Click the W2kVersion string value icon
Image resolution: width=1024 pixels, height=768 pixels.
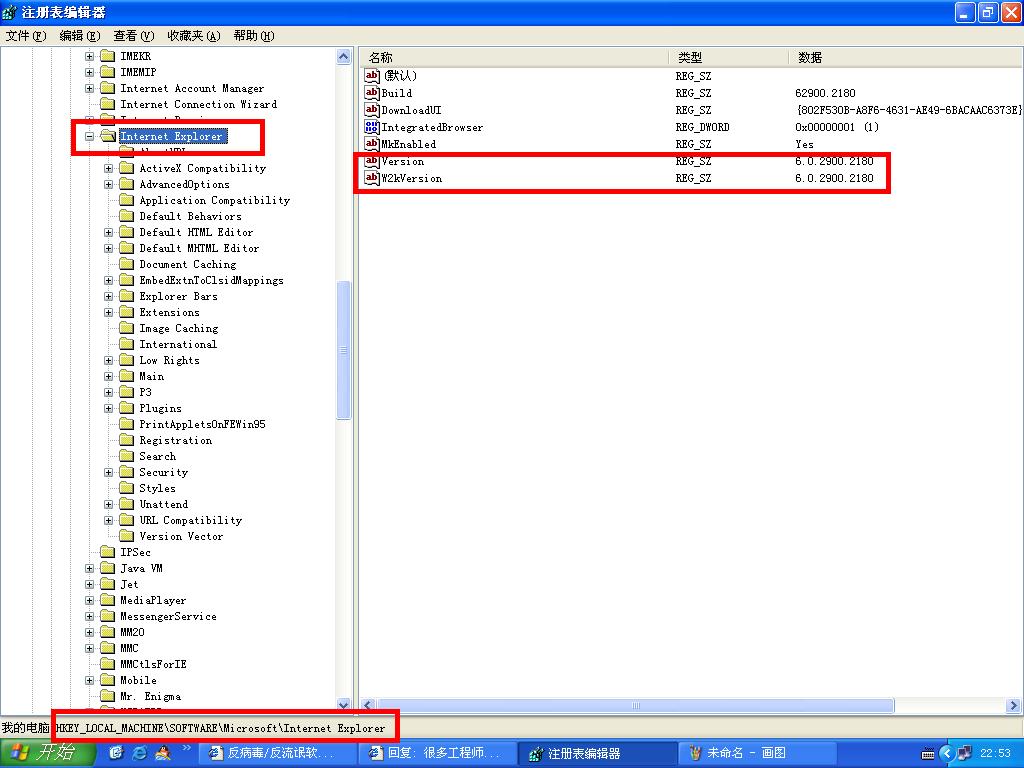372,178
